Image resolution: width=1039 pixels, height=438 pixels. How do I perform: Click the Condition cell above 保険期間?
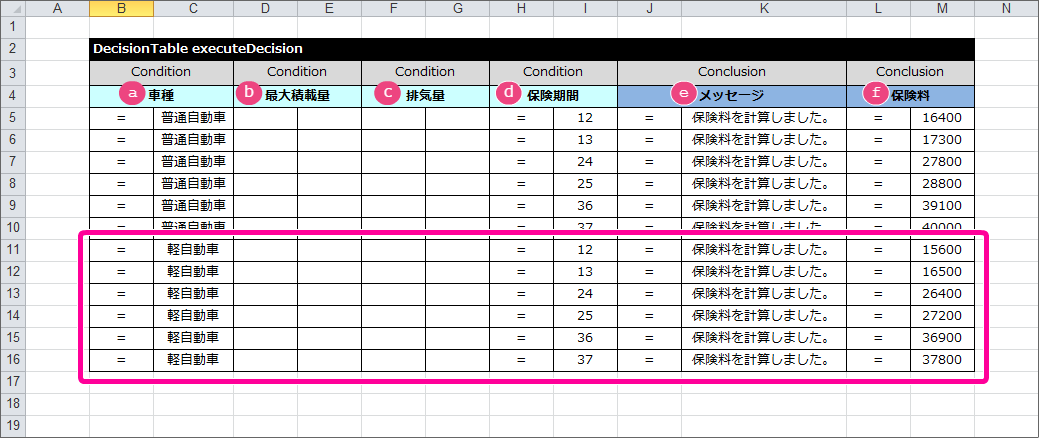point(553,72)
